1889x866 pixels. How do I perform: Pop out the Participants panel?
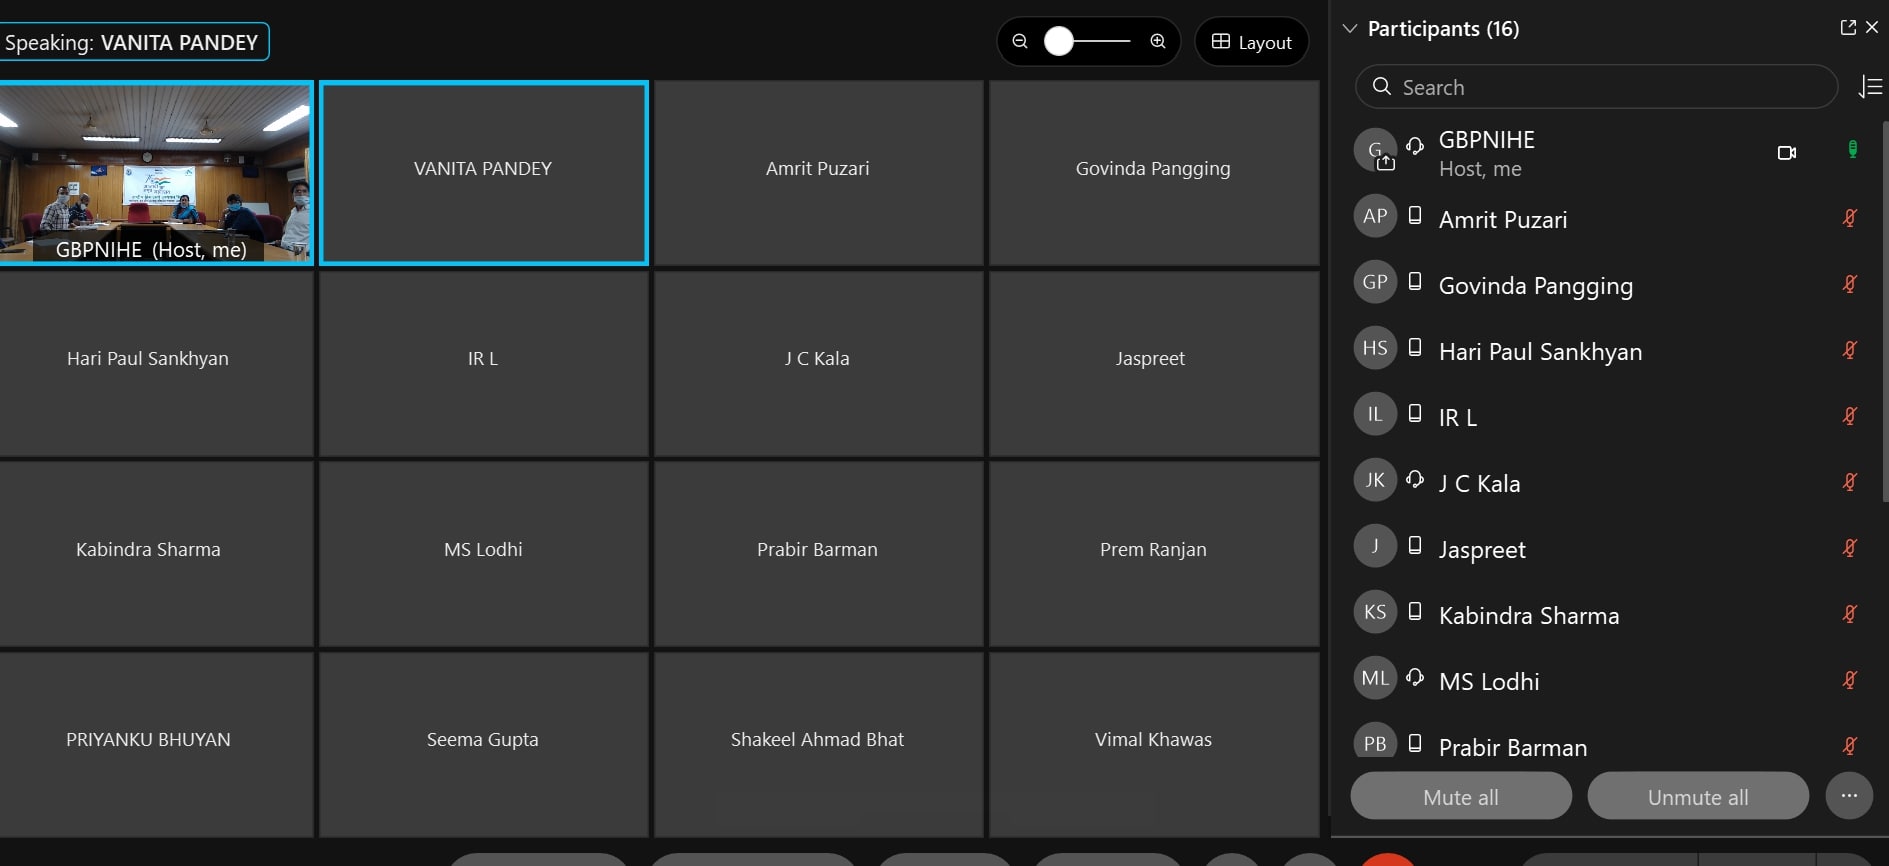click(x=1848, y=28)
